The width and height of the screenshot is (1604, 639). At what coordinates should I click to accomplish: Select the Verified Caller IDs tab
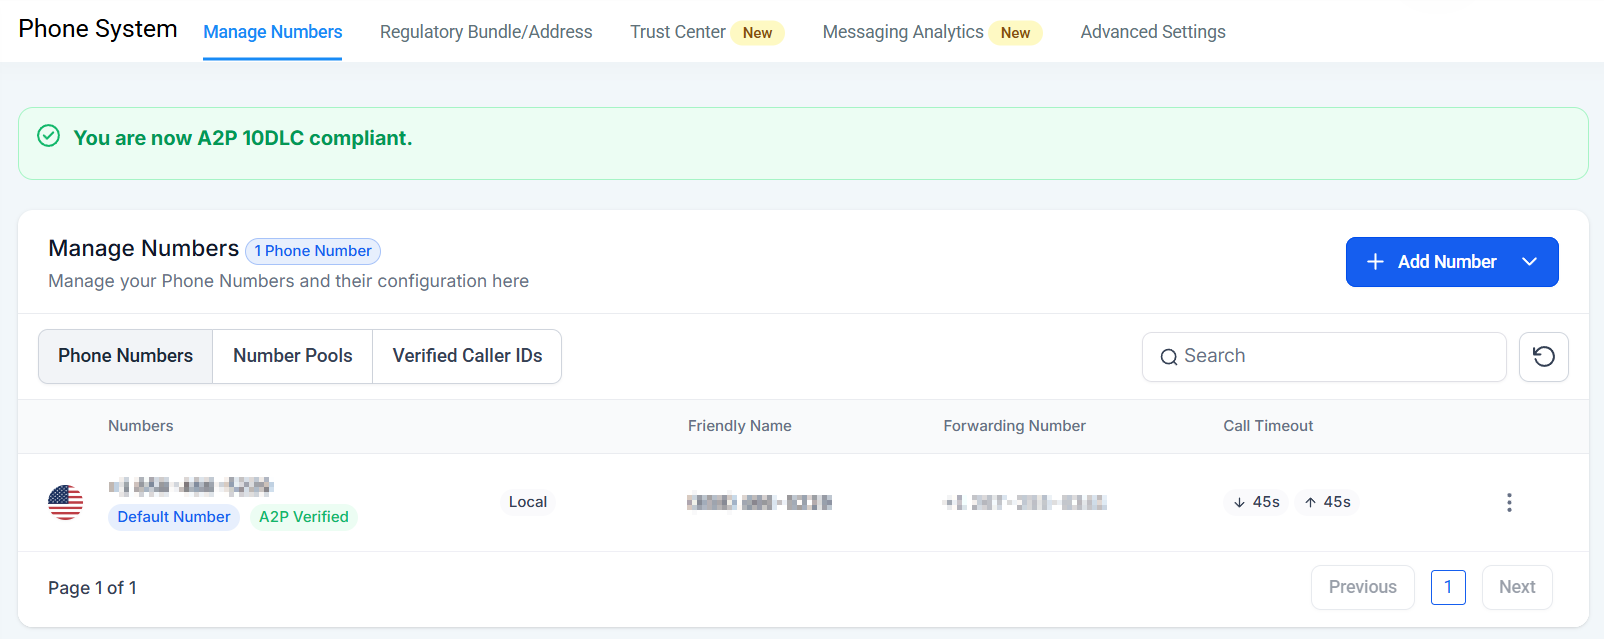coord(467,356)
